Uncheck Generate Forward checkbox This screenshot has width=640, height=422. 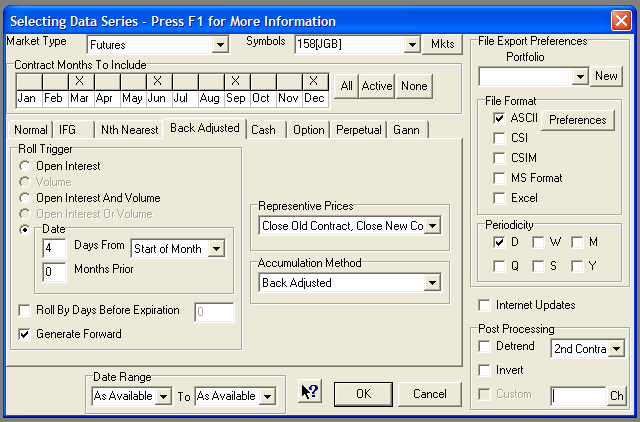[24, 334]
